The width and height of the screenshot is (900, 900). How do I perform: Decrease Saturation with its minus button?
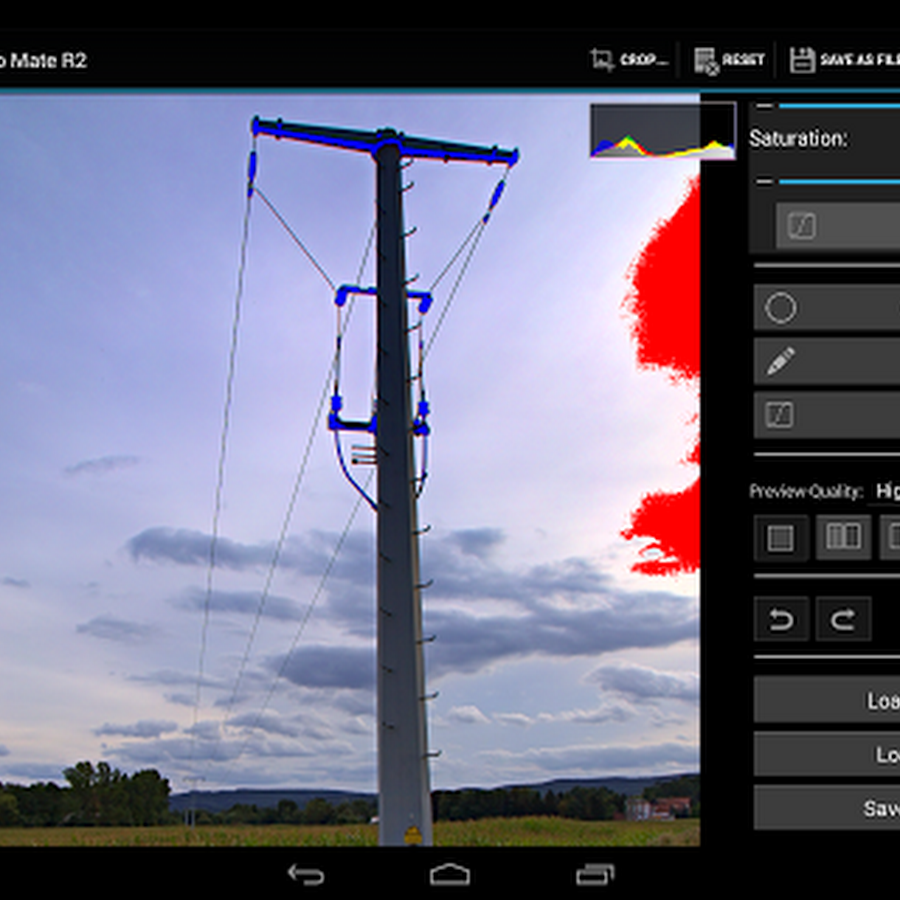pos(764,181)
